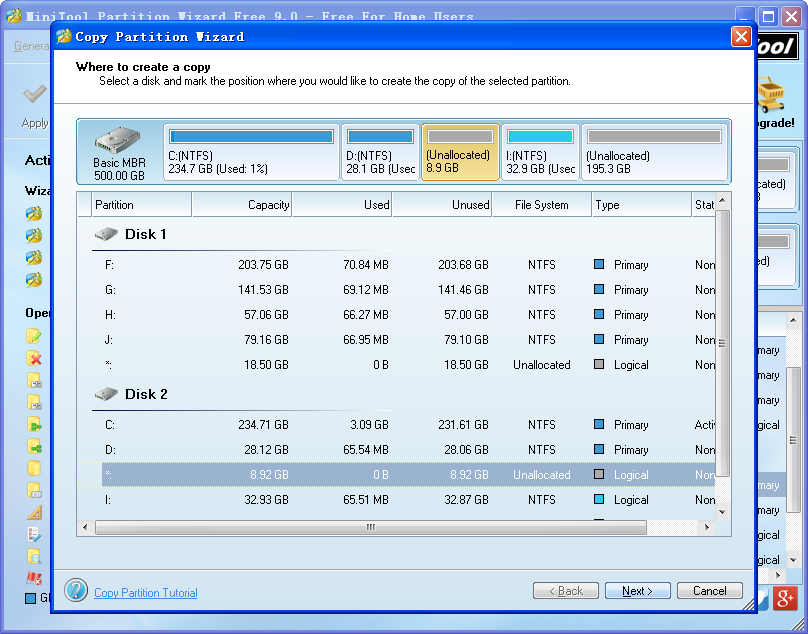The width and height of the screenshot is (808, 634).
Task: Select the G: partition row
Action: [396, 290]
